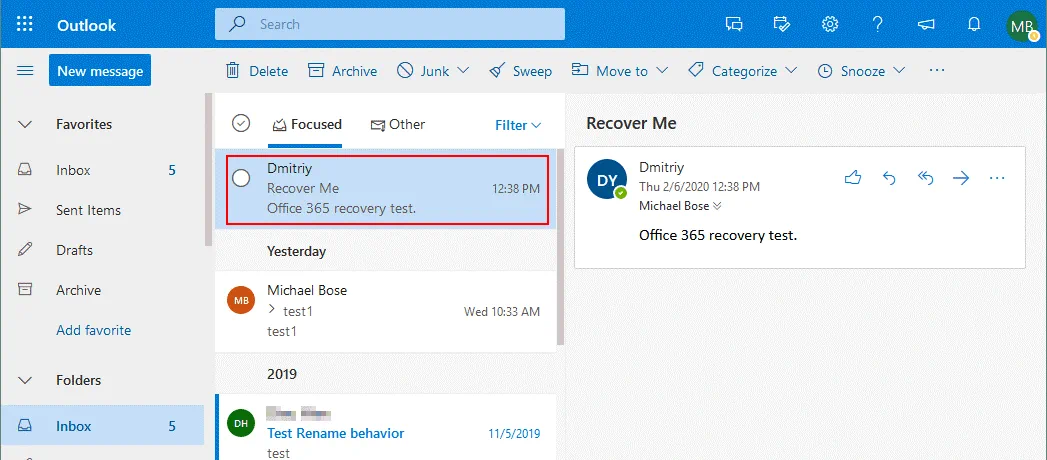Select all messages circle checkbox
This screenshot has width=1047, height=460.
pyautogui.click(x=240, y=124)
